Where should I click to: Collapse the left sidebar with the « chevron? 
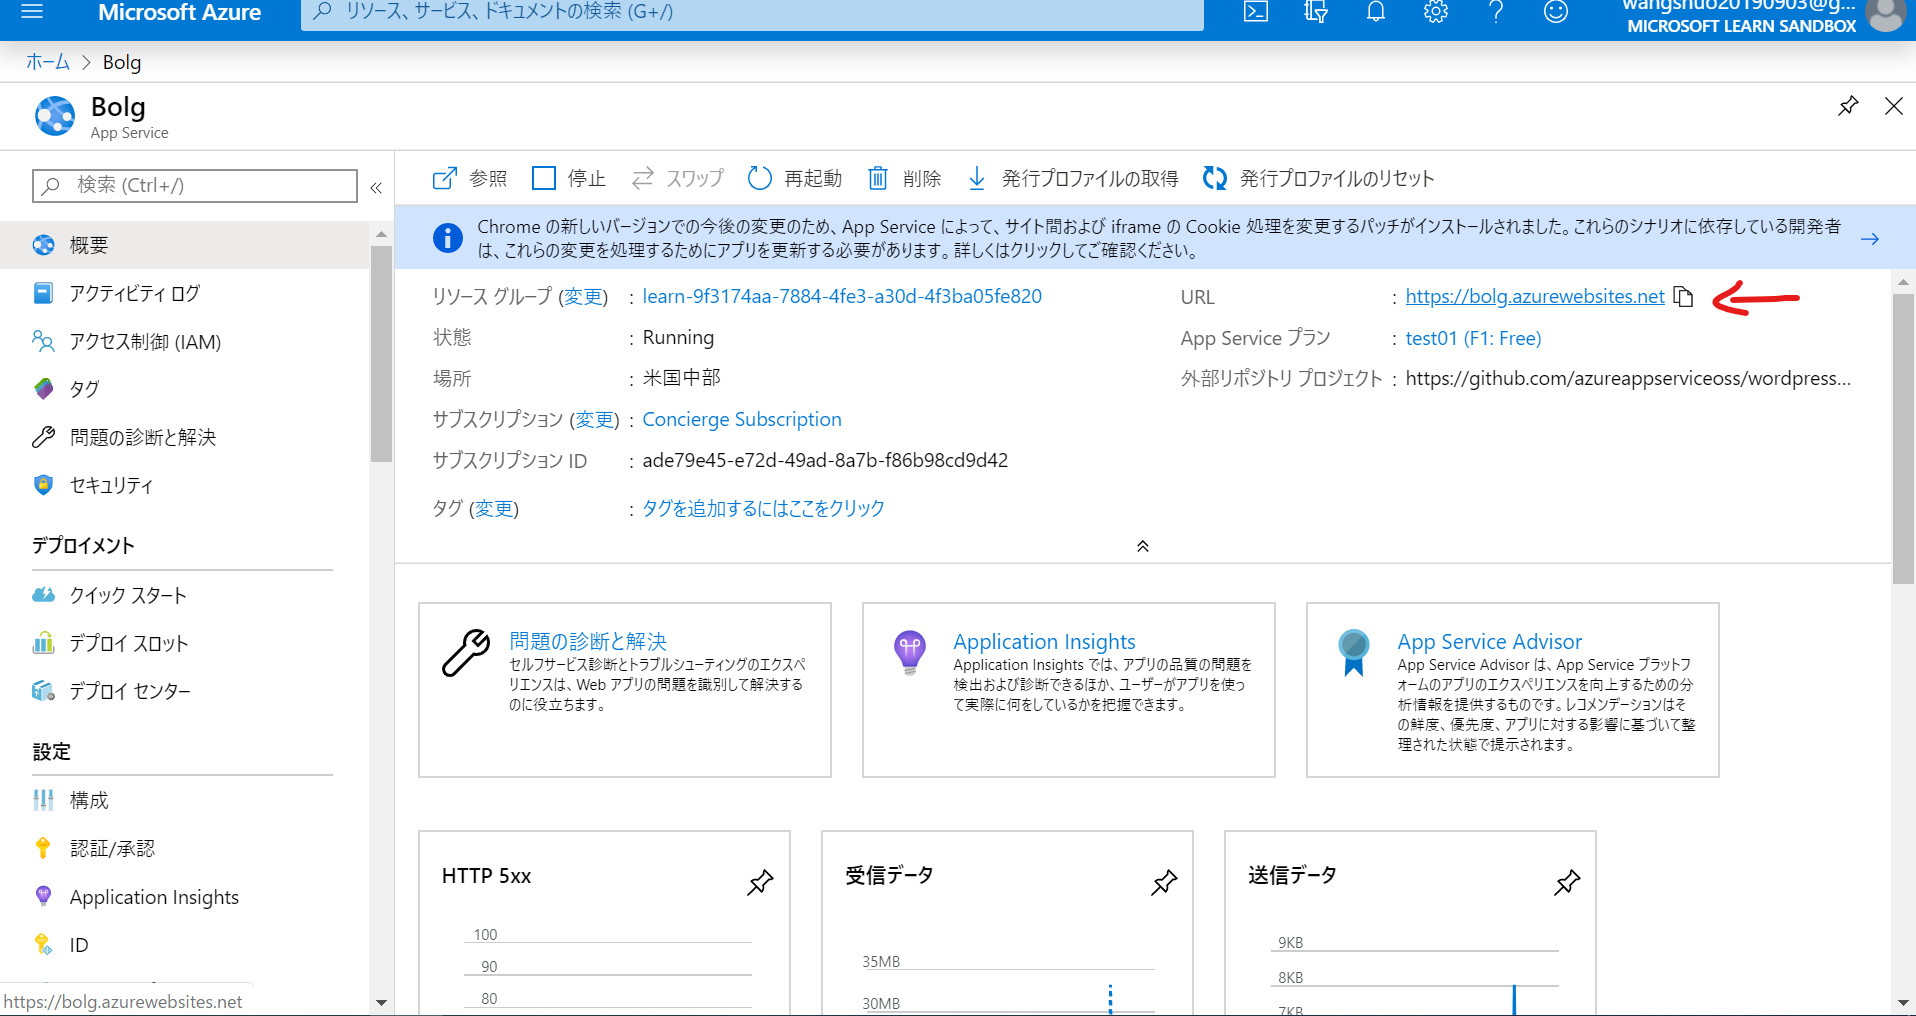377,187
